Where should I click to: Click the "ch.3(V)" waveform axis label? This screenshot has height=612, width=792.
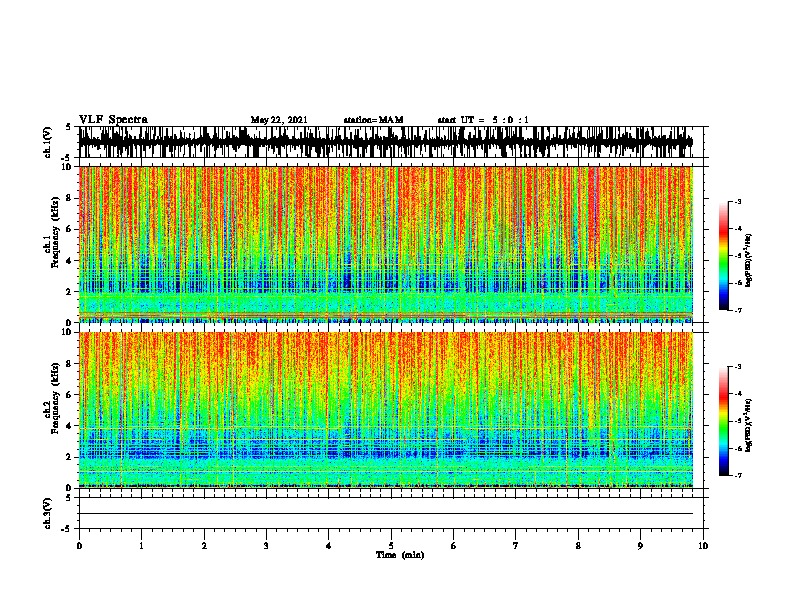(47, 514)
